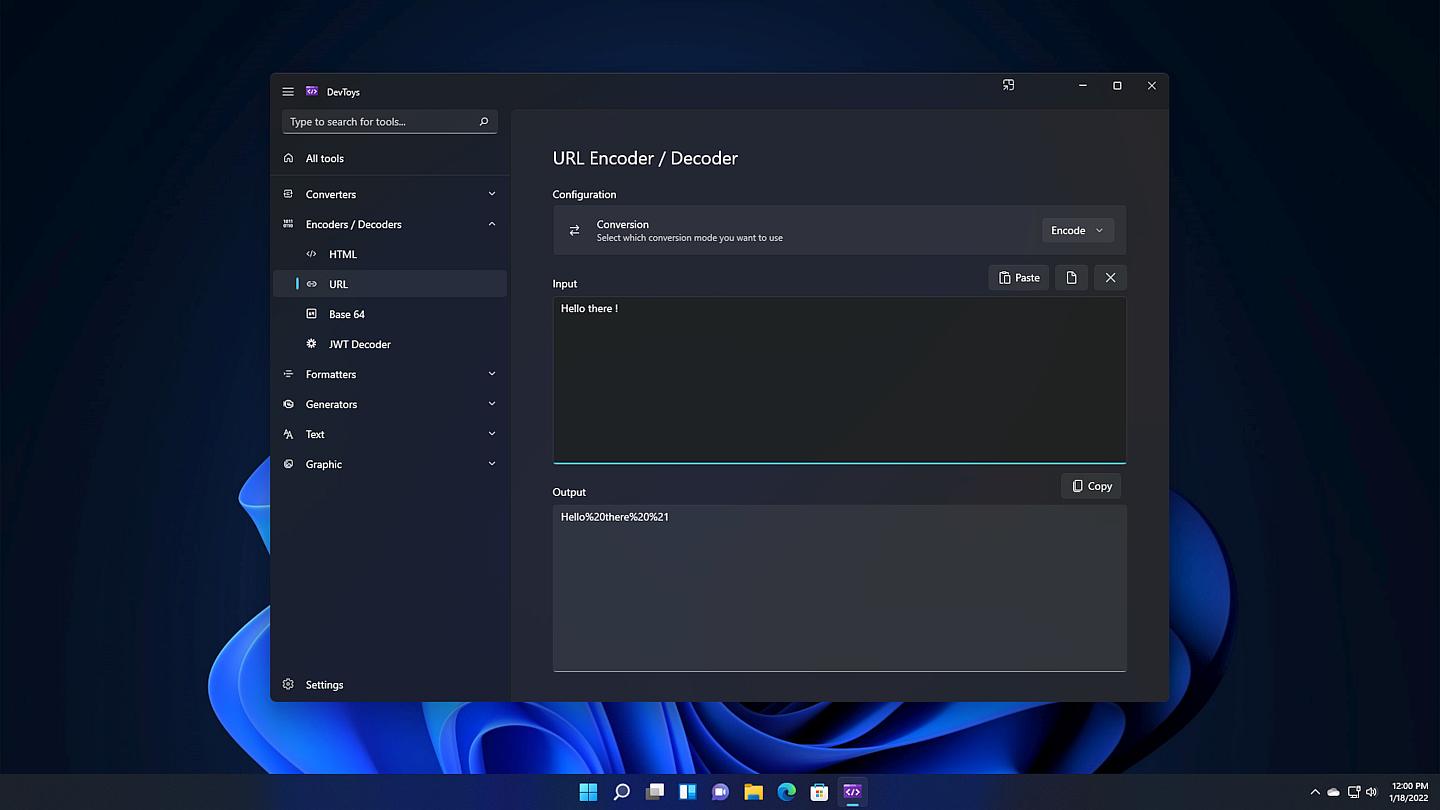Click inside the Output text area
The height and width of the screenshot is (810, 1440).
point(839,588)
